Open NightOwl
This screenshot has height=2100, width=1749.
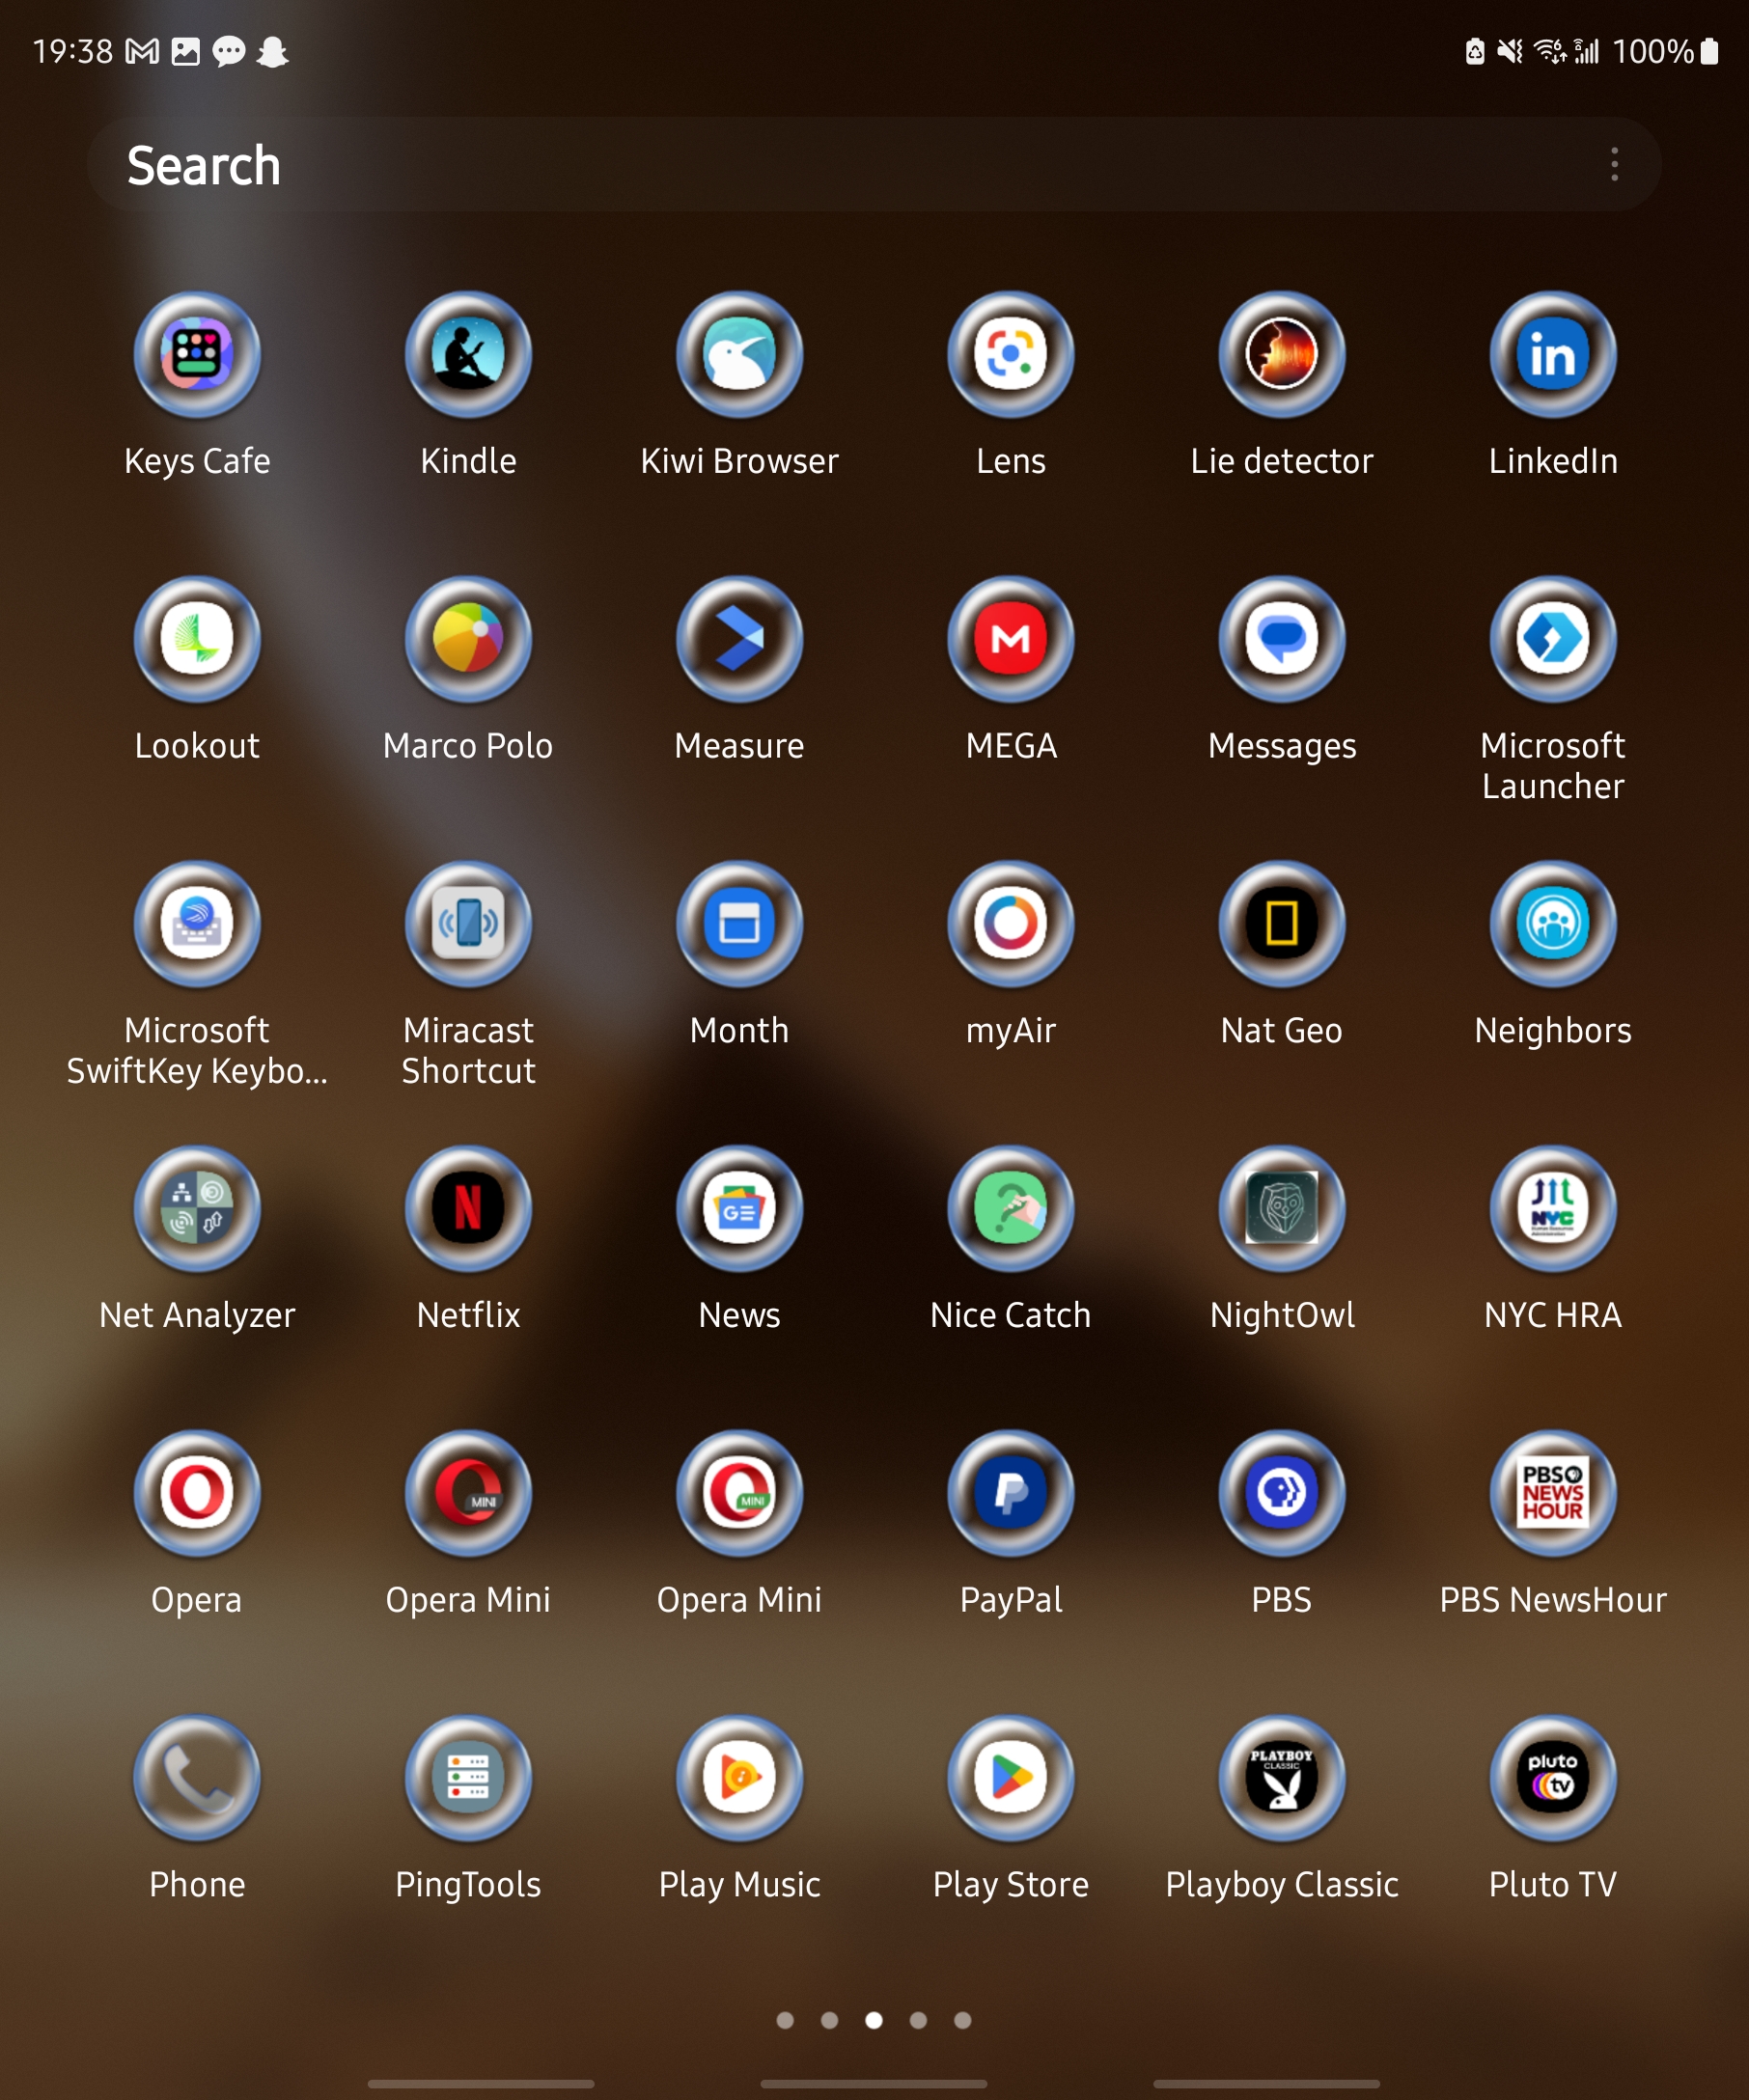point(1281,1208)
